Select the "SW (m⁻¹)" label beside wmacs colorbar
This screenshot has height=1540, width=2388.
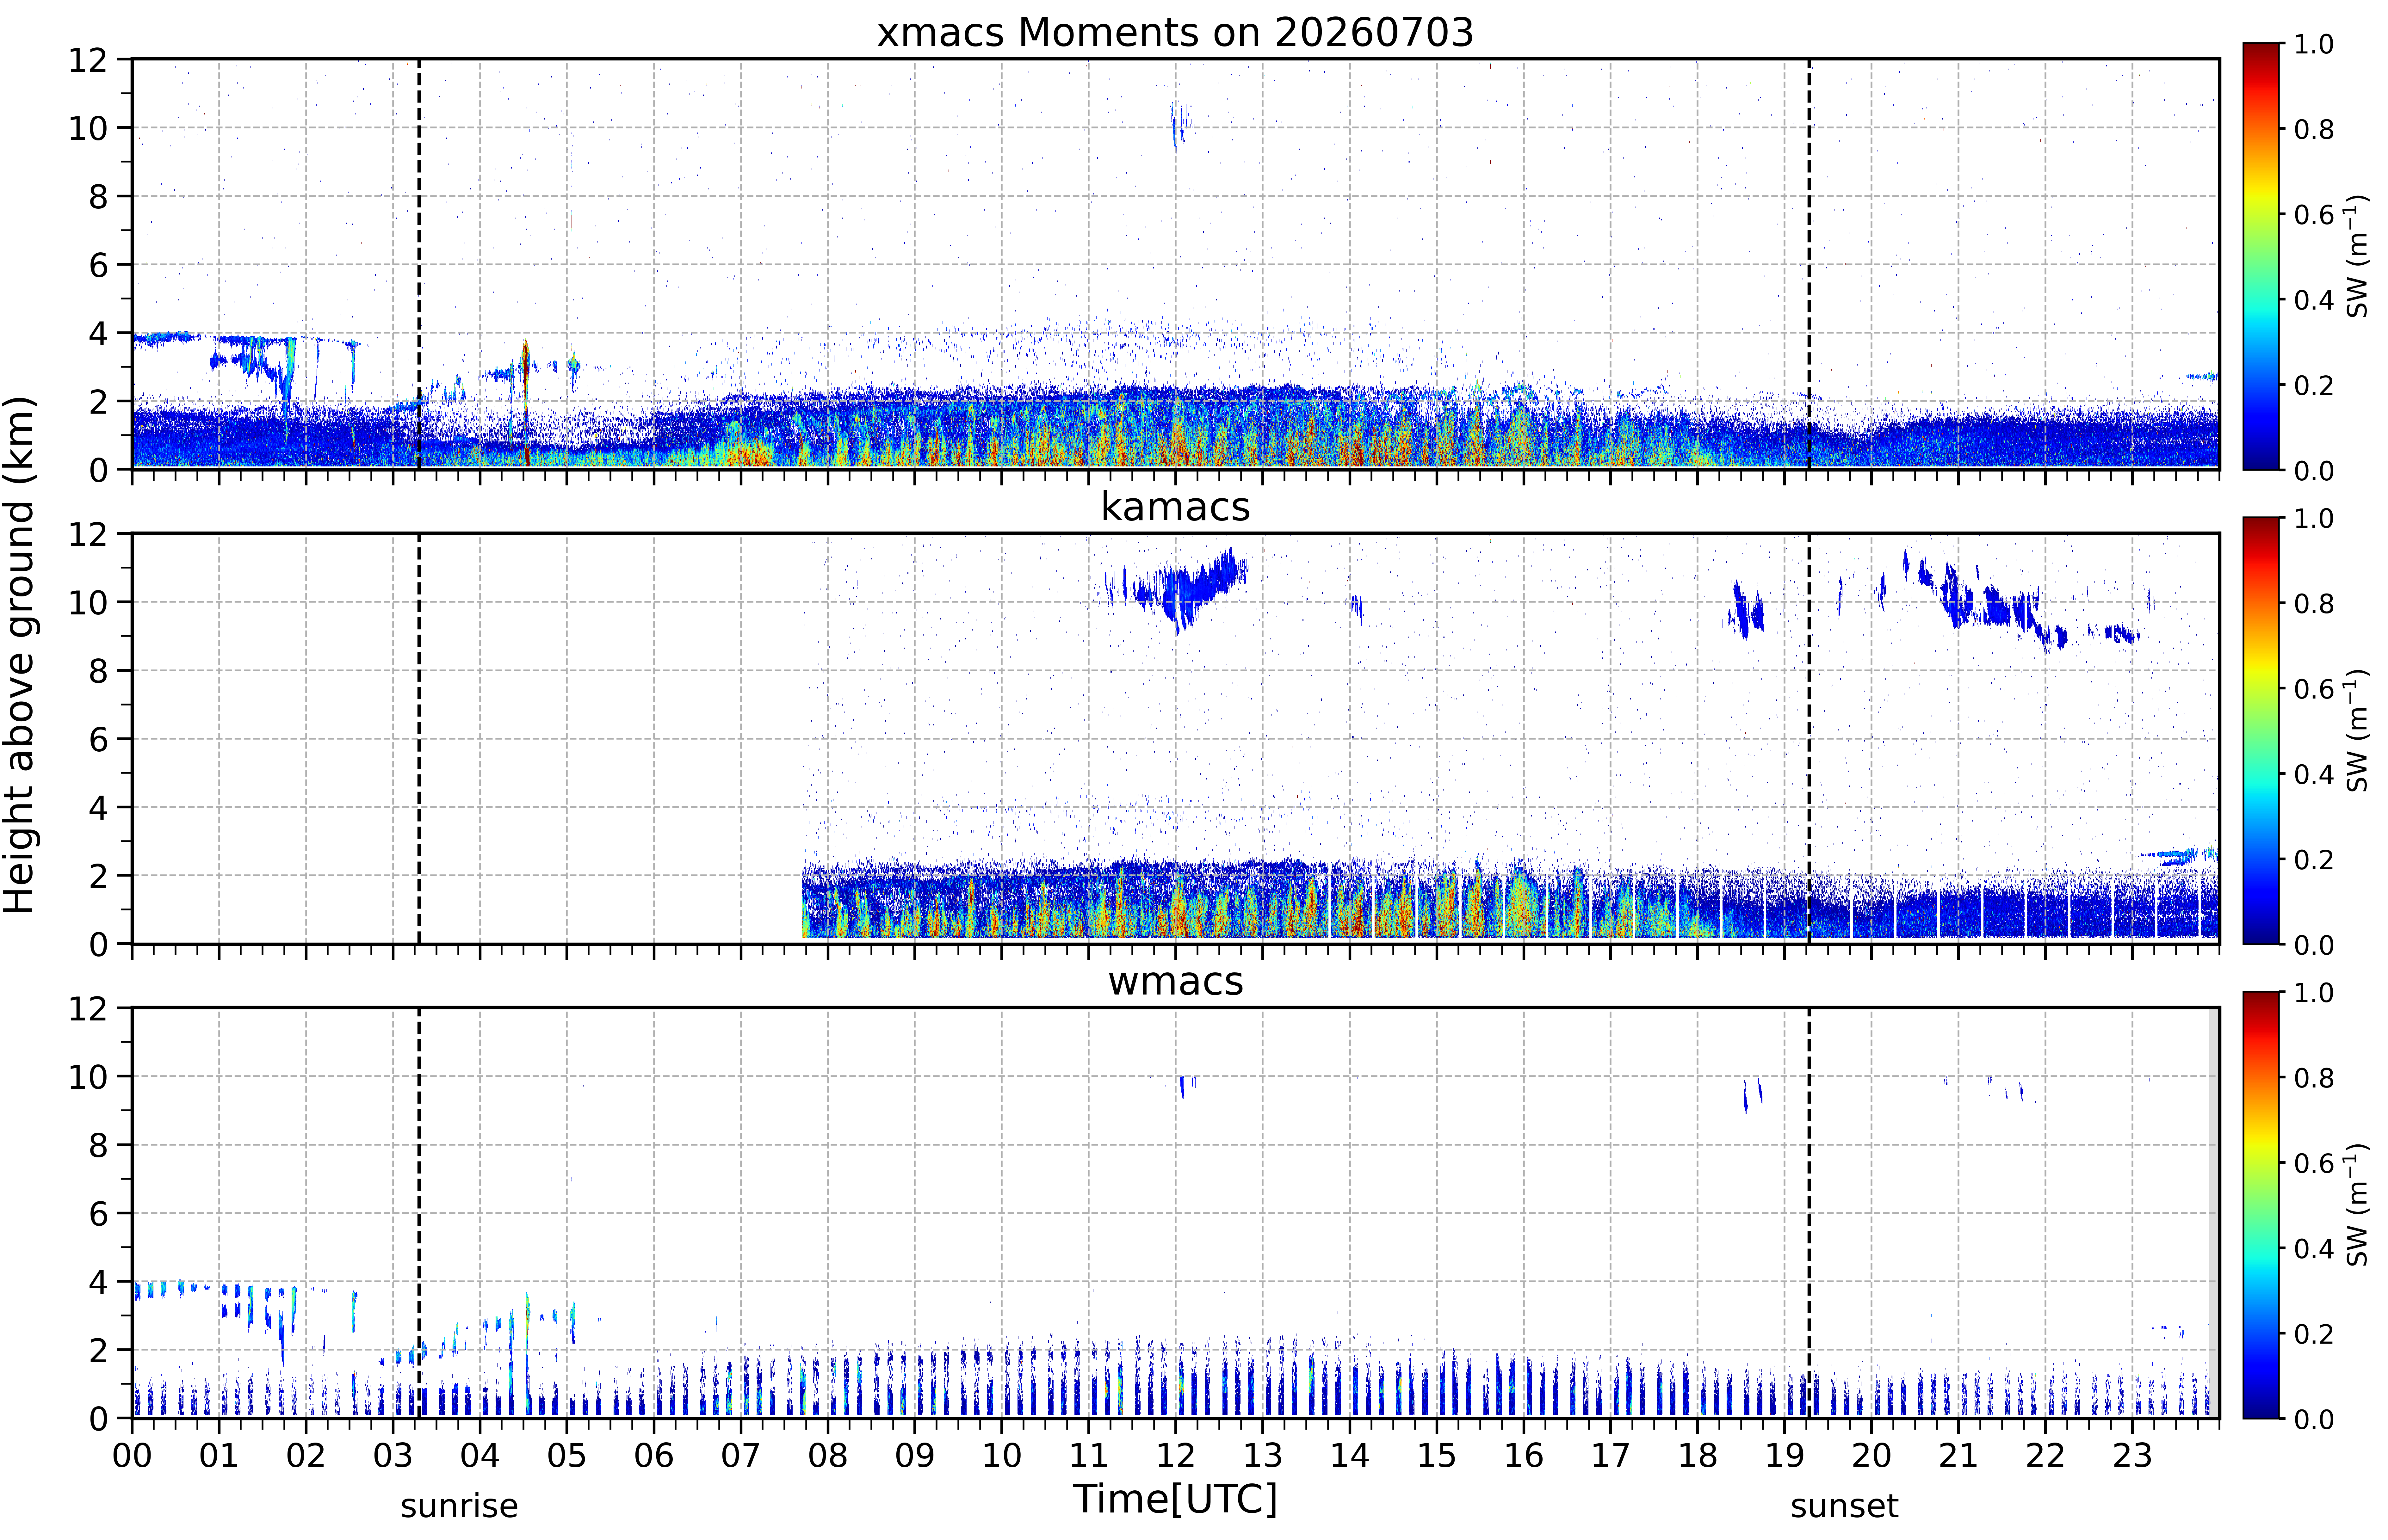[x=2357, y=1205]
